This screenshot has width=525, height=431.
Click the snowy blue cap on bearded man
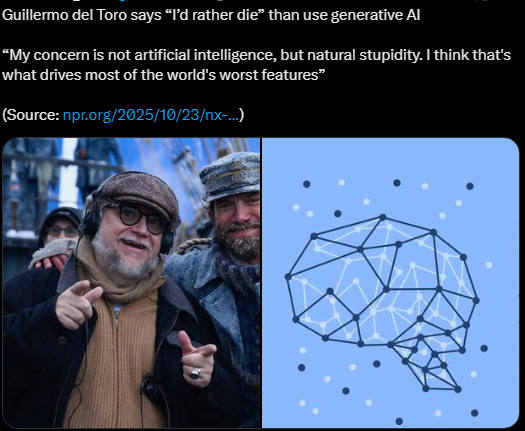[231, 176]
